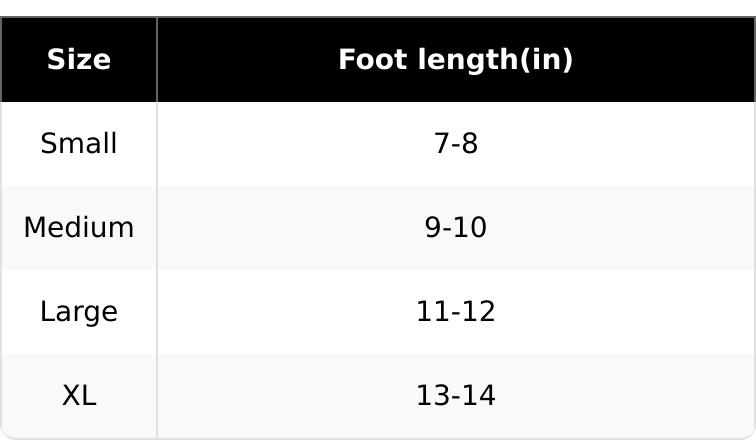Click the 11-12 foot length cell

455,312
